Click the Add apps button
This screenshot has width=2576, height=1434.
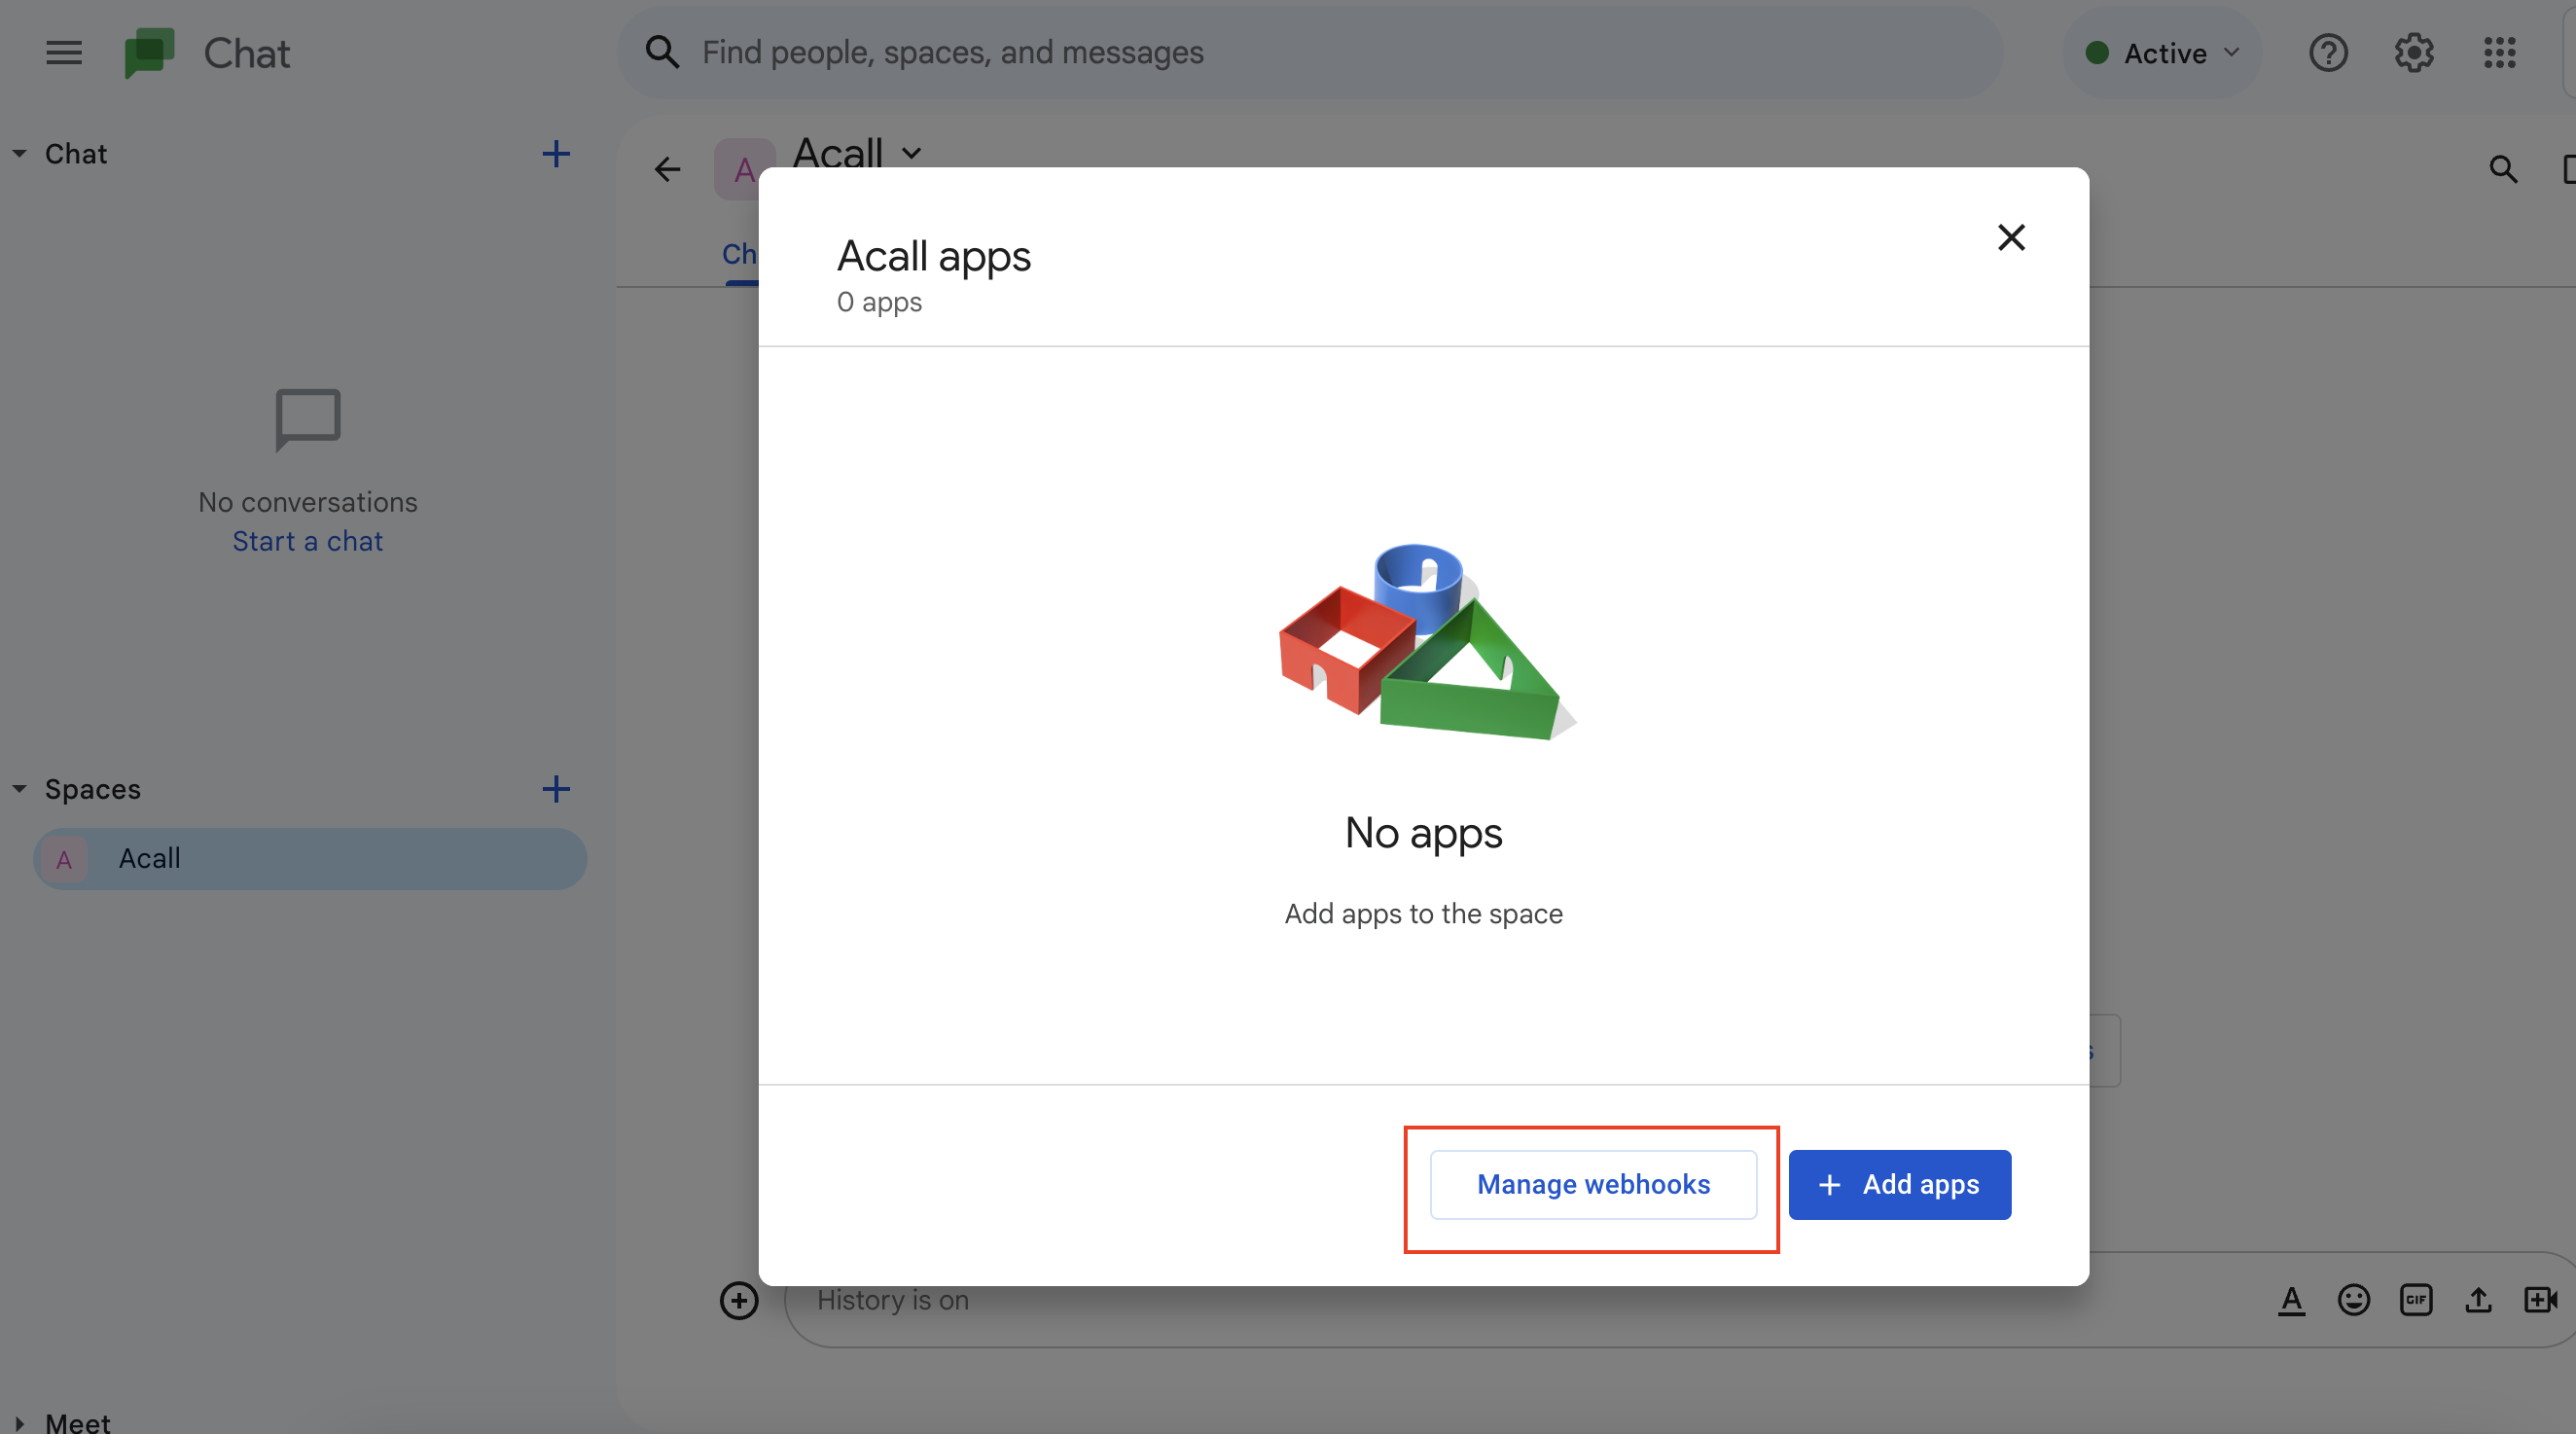tap(1899, 1185)
